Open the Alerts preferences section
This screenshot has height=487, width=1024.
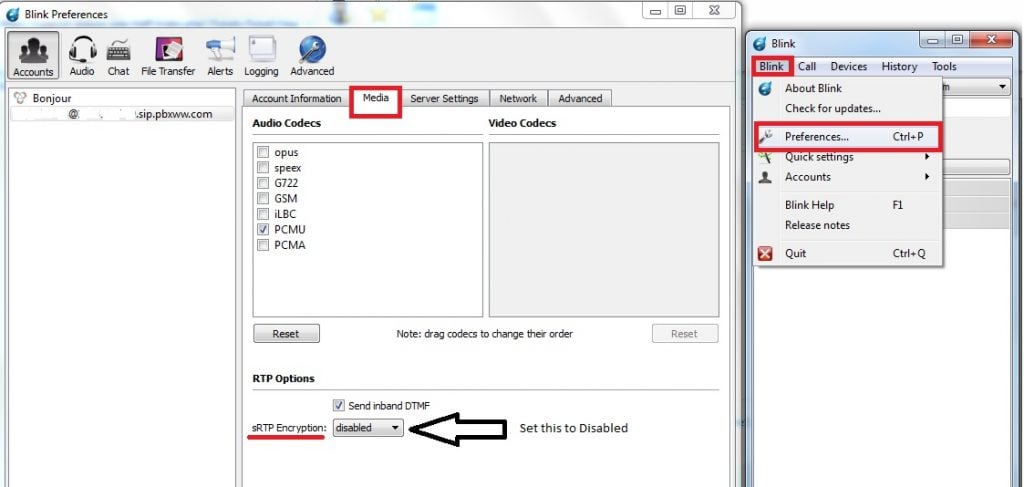click(x=220, y=55)
